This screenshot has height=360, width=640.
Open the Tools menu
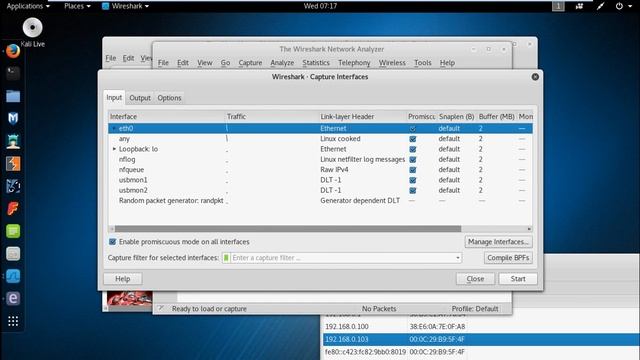click(x=423, y=63)
